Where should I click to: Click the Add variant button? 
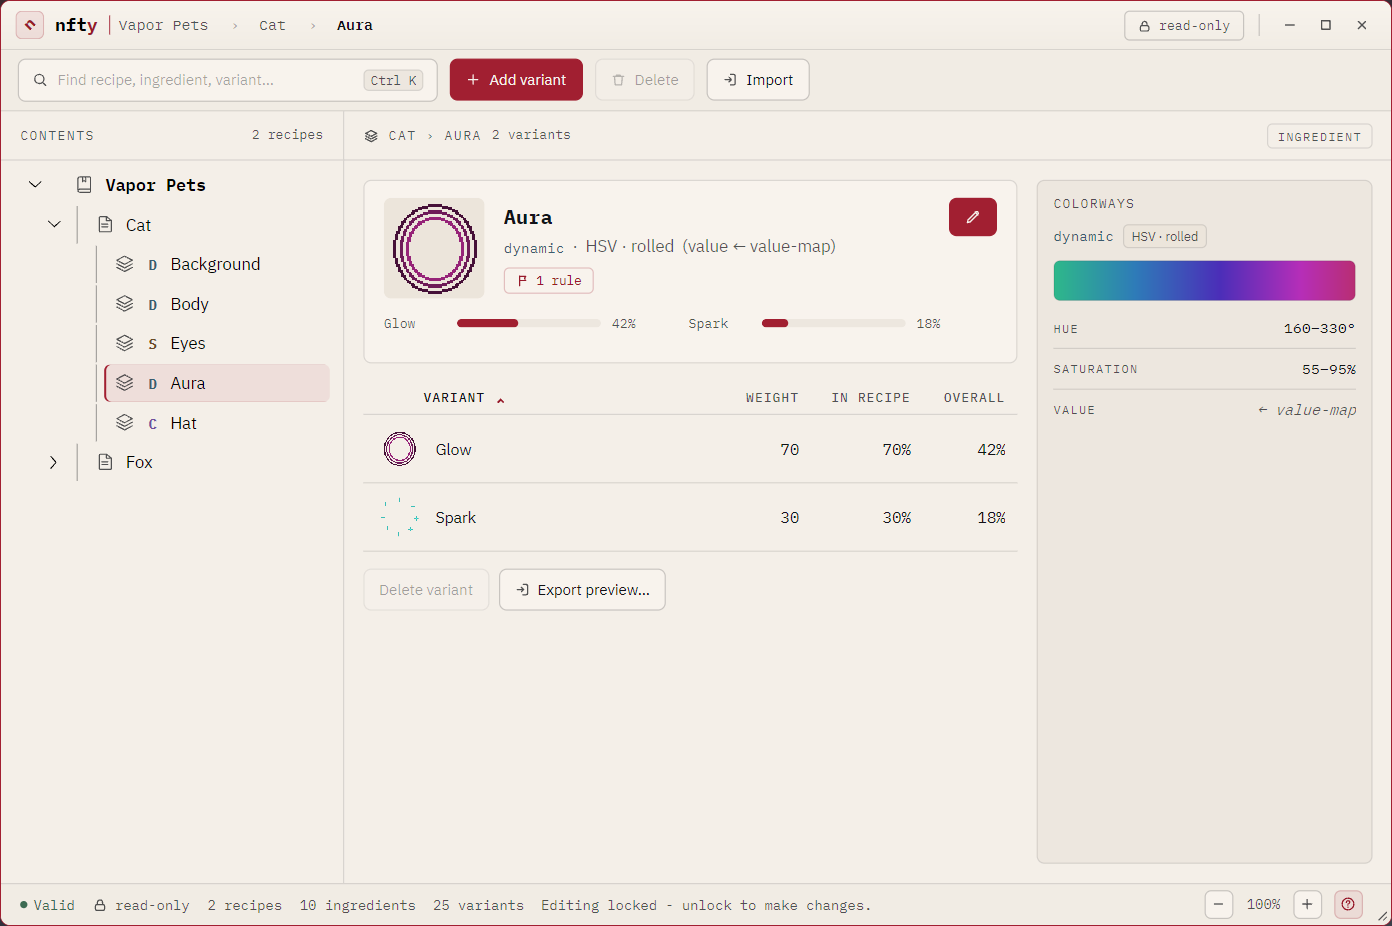[516, 80]
